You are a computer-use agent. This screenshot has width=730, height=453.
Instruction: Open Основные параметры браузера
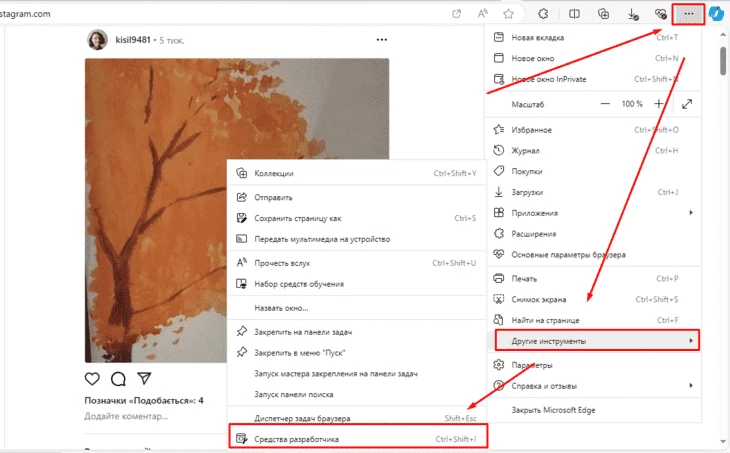[x=593, y=255]
